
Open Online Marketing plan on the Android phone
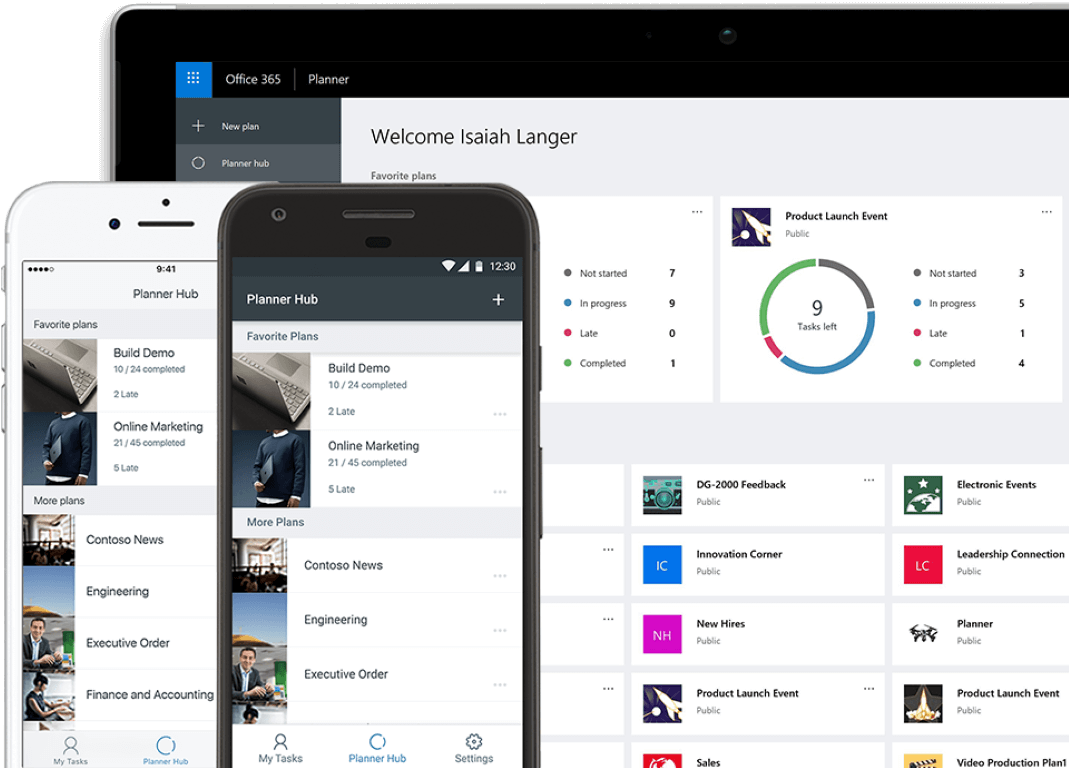point(377,469)
